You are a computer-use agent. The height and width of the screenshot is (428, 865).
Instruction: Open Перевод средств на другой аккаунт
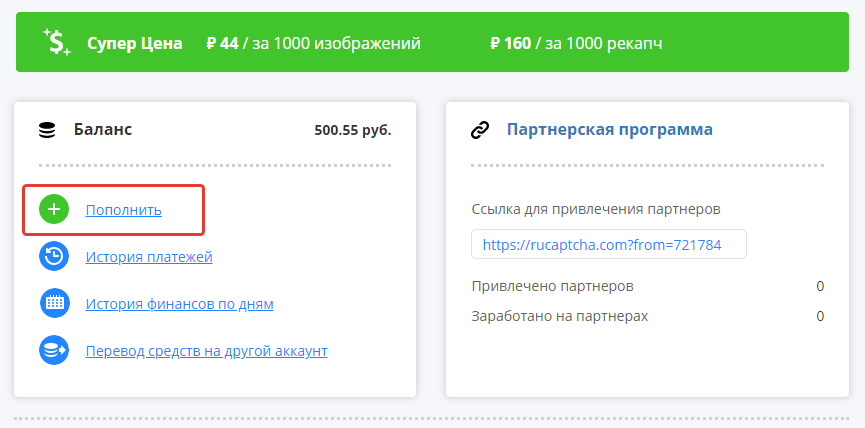click(207, 351)
